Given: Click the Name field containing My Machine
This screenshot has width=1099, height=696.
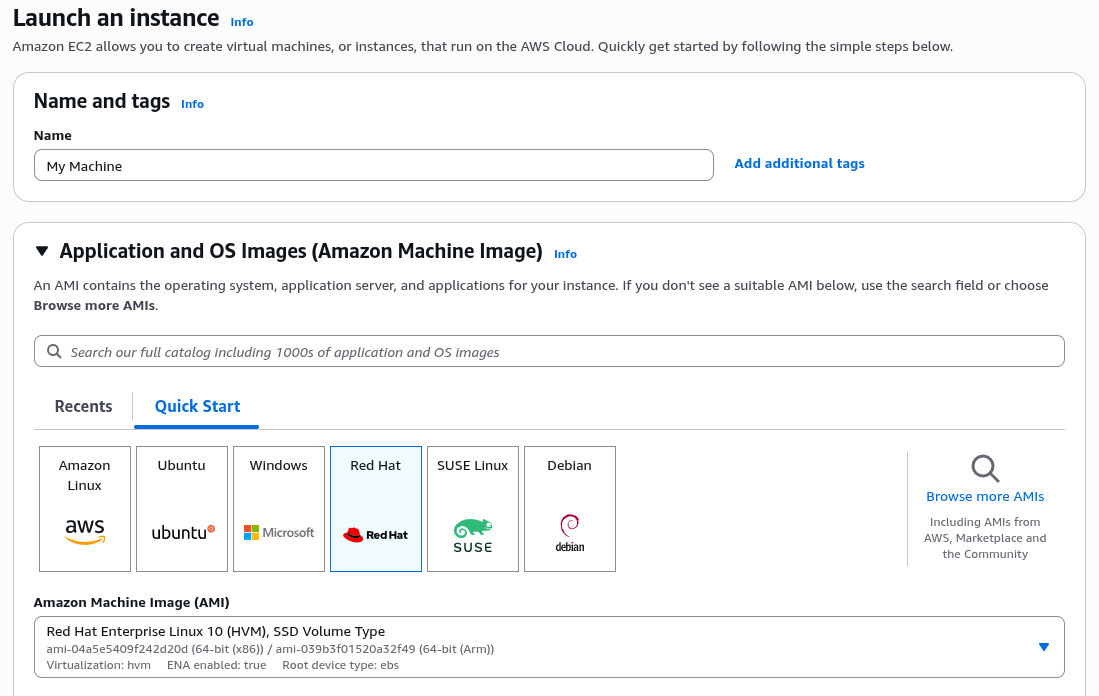Looking at the screenshot, I should pyautogui.click(x=373, y=166).
